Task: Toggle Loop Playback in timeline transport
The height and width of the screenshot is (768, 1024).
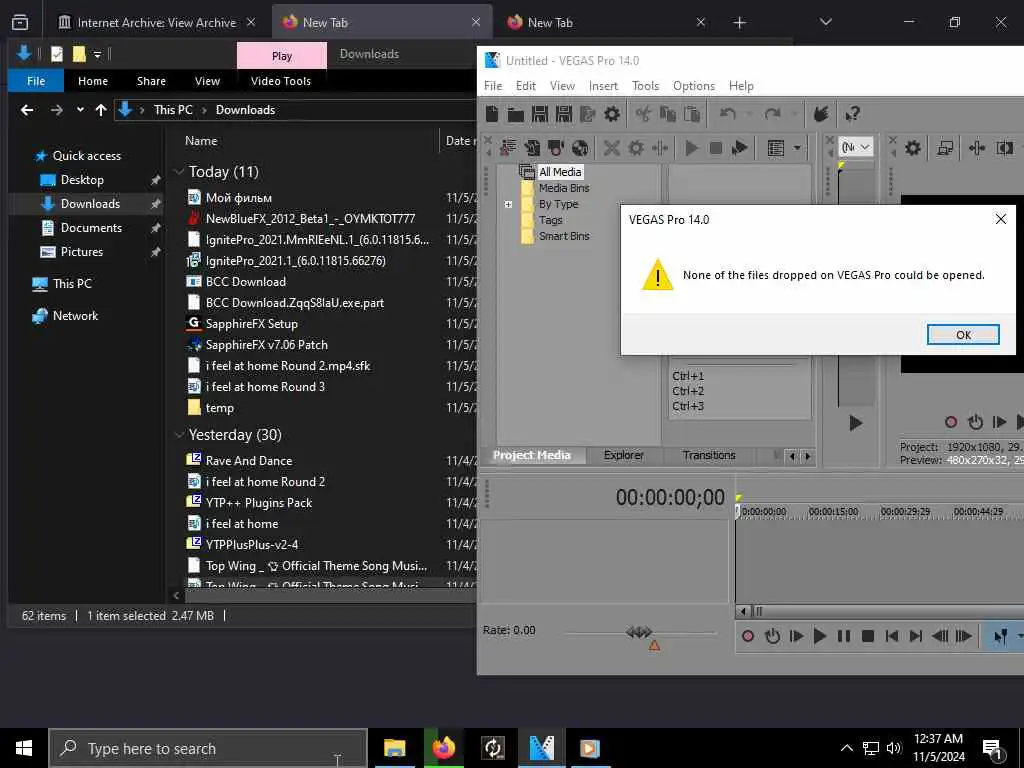Action: click(772, 636)
